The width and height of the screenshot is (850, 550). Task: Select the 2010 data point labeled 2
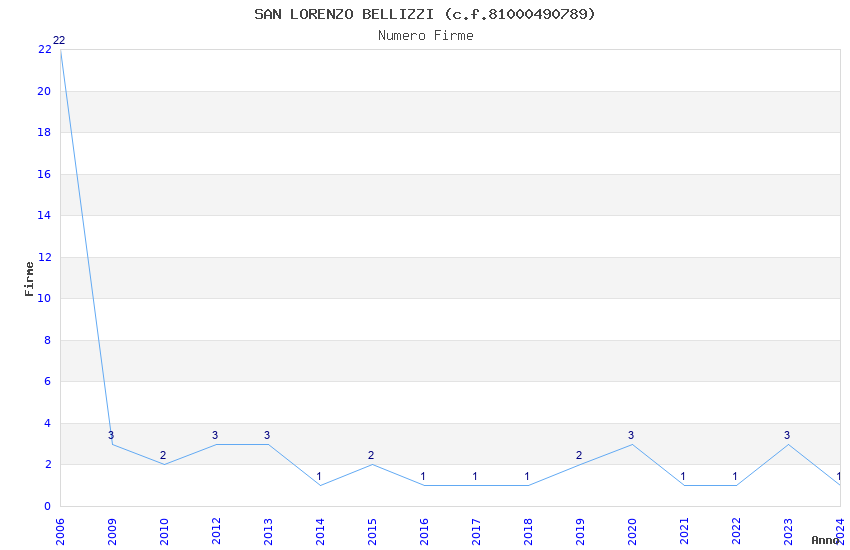click(164, 464)
